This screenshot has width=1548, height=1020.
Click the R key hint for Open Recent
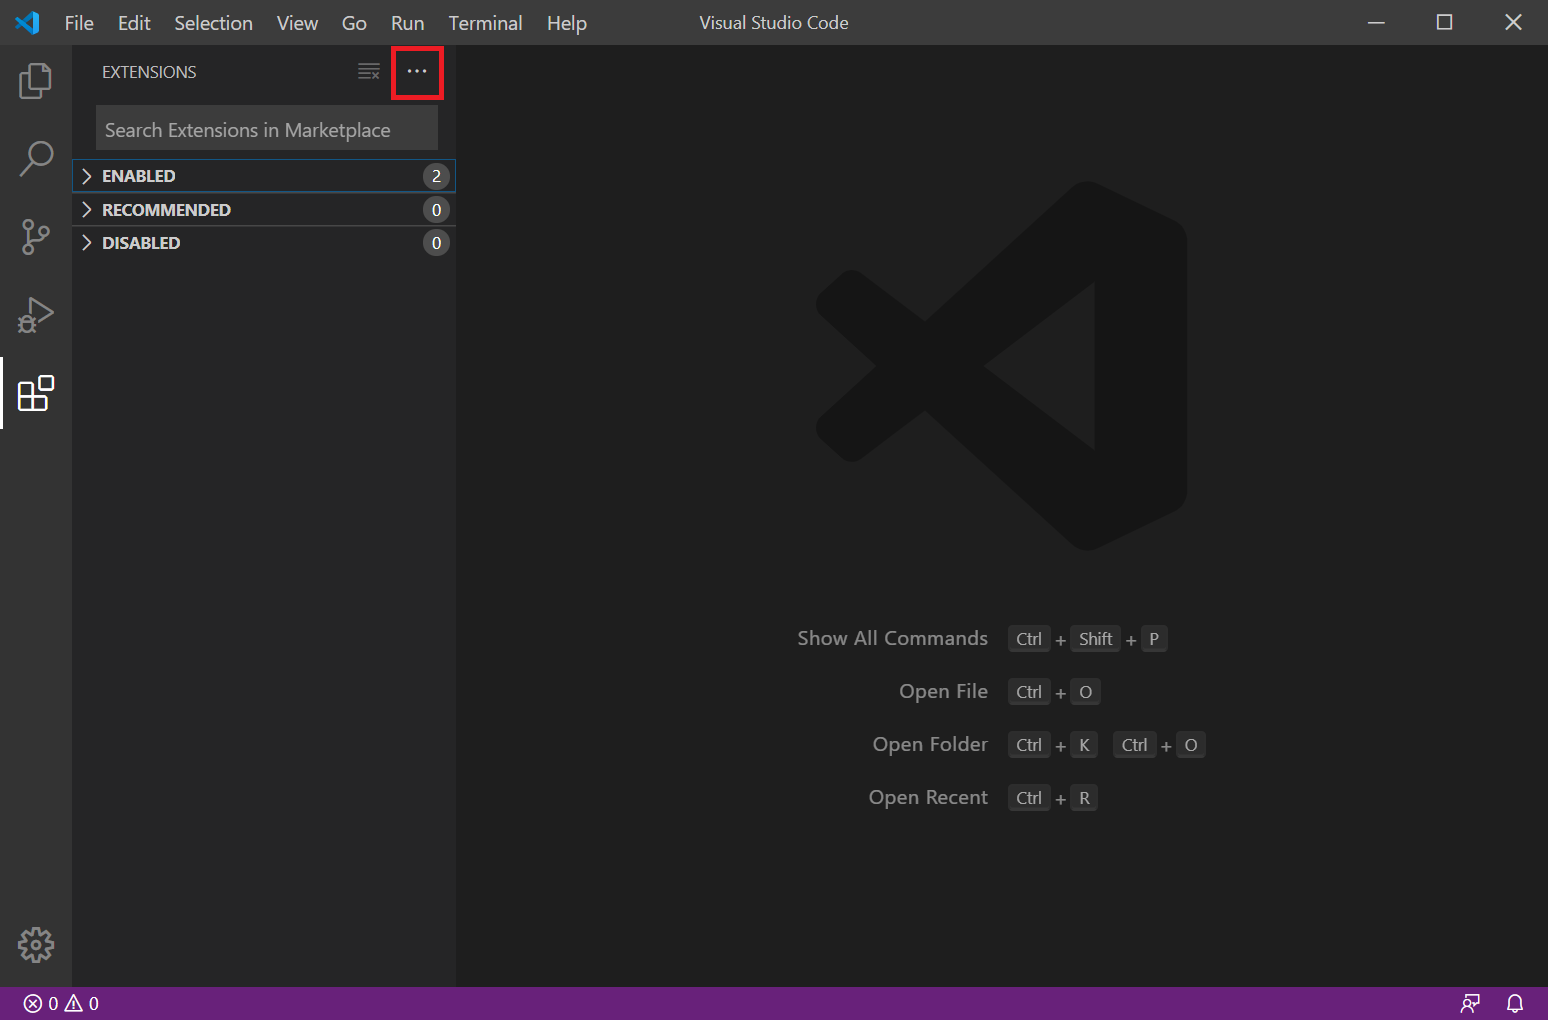click(x=1084, y=798)
